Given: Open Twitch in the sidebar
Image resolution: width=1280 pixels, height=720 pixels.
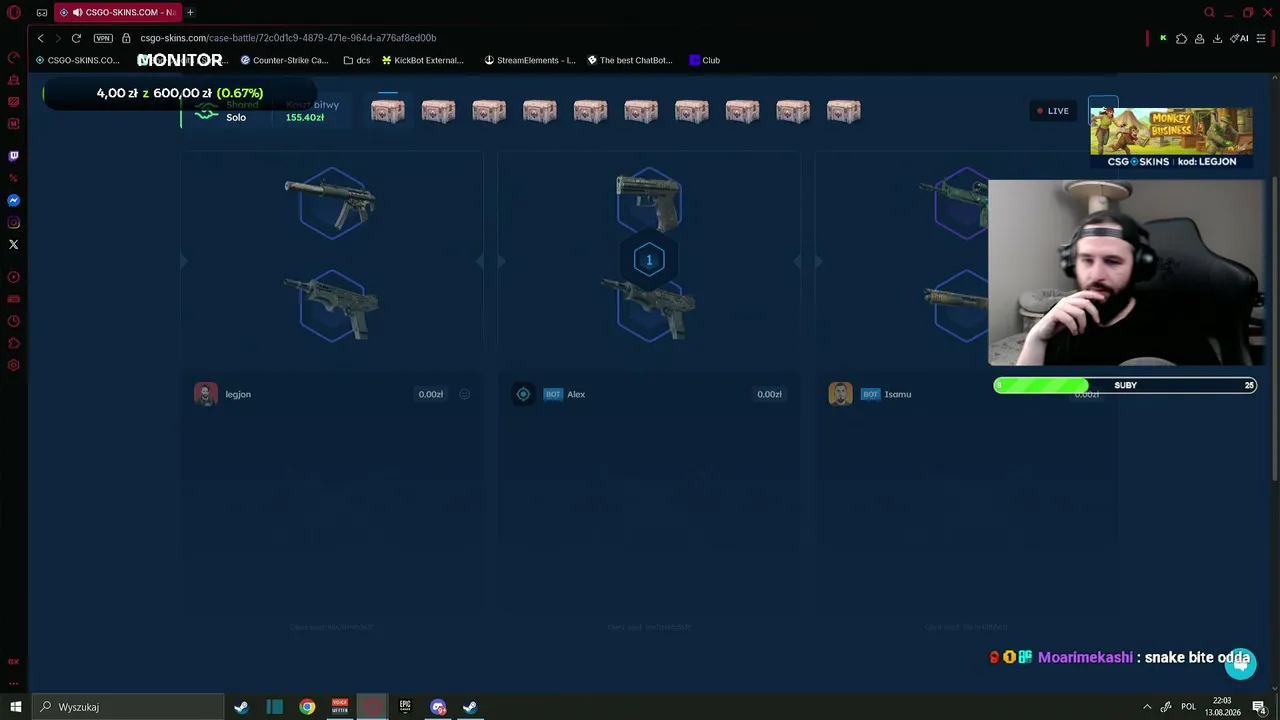Looking at the screenshot, I should click(x=14, y=156).
